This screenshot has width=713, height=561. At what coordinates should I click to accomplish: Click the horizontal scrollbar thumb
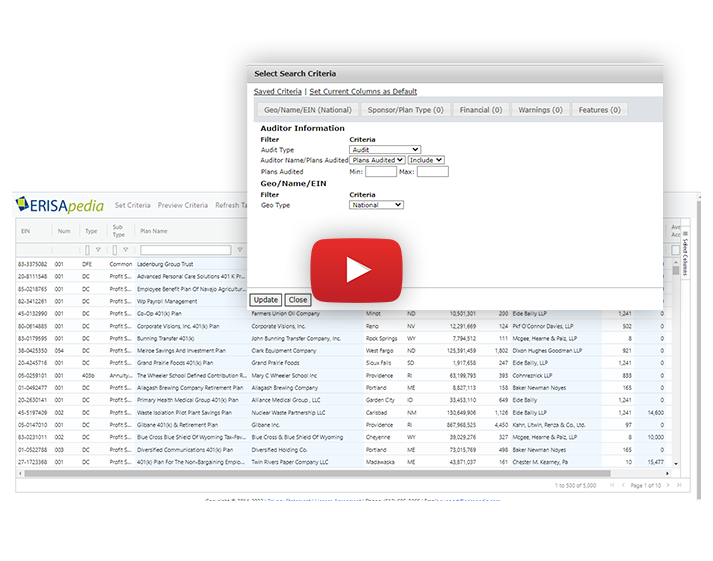pos(317,473)
